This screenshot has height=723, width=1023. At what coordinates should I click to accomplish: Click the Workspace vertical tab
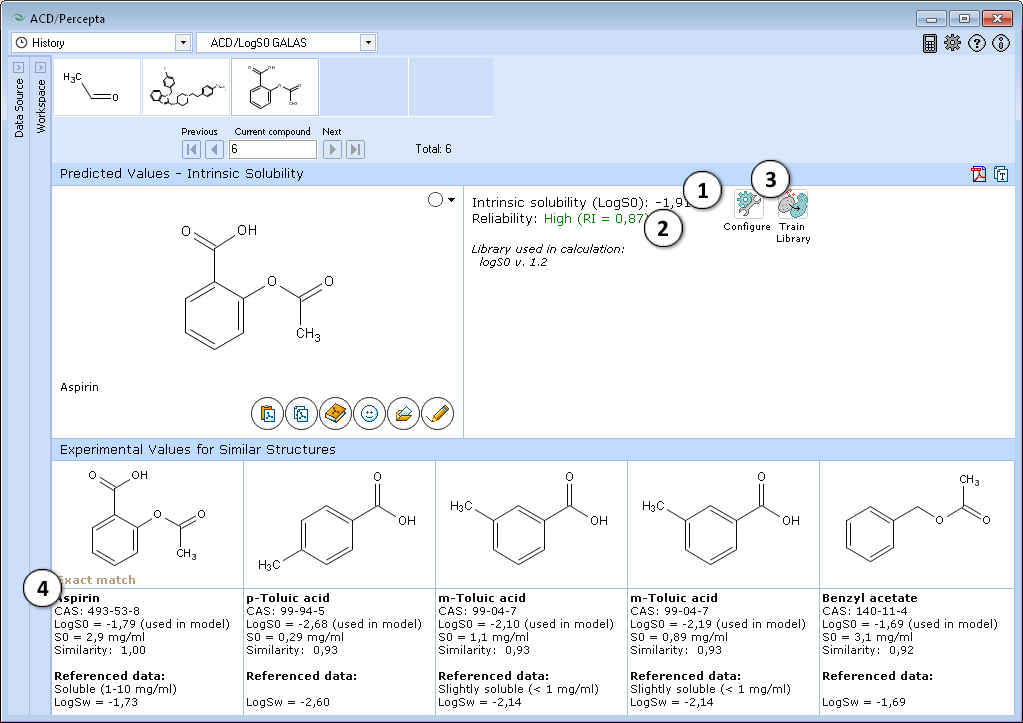coord(41,106)
